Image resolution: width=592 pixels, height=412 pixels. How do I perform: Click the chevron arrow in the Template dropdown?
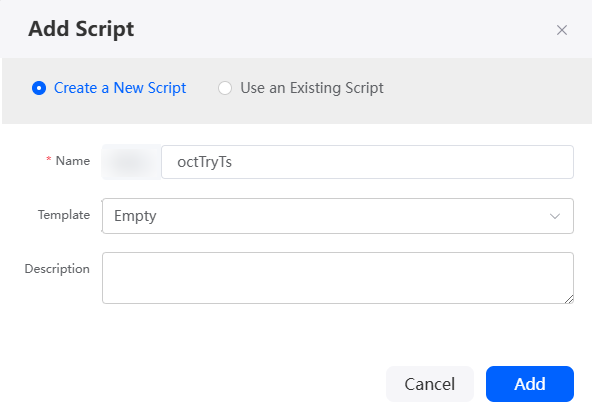[x=555, y=216]
